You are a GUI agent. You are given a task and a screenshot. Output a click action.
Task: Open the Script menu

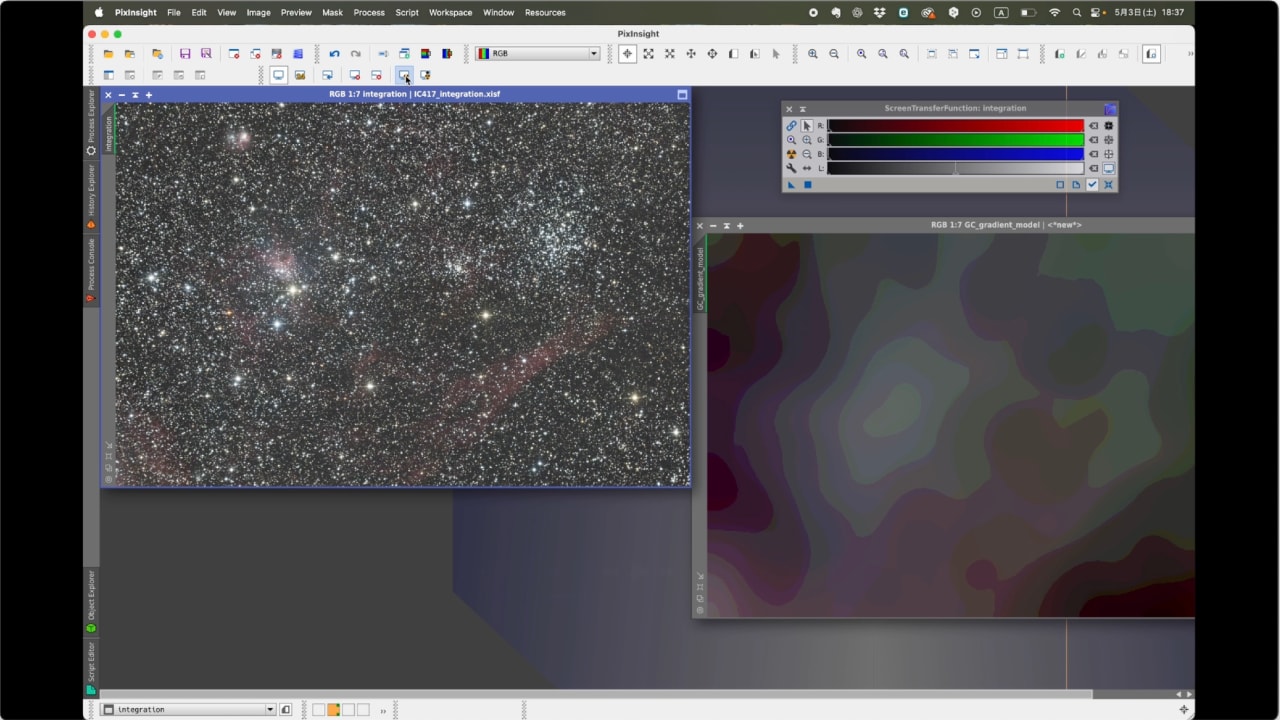pos(407,13)
